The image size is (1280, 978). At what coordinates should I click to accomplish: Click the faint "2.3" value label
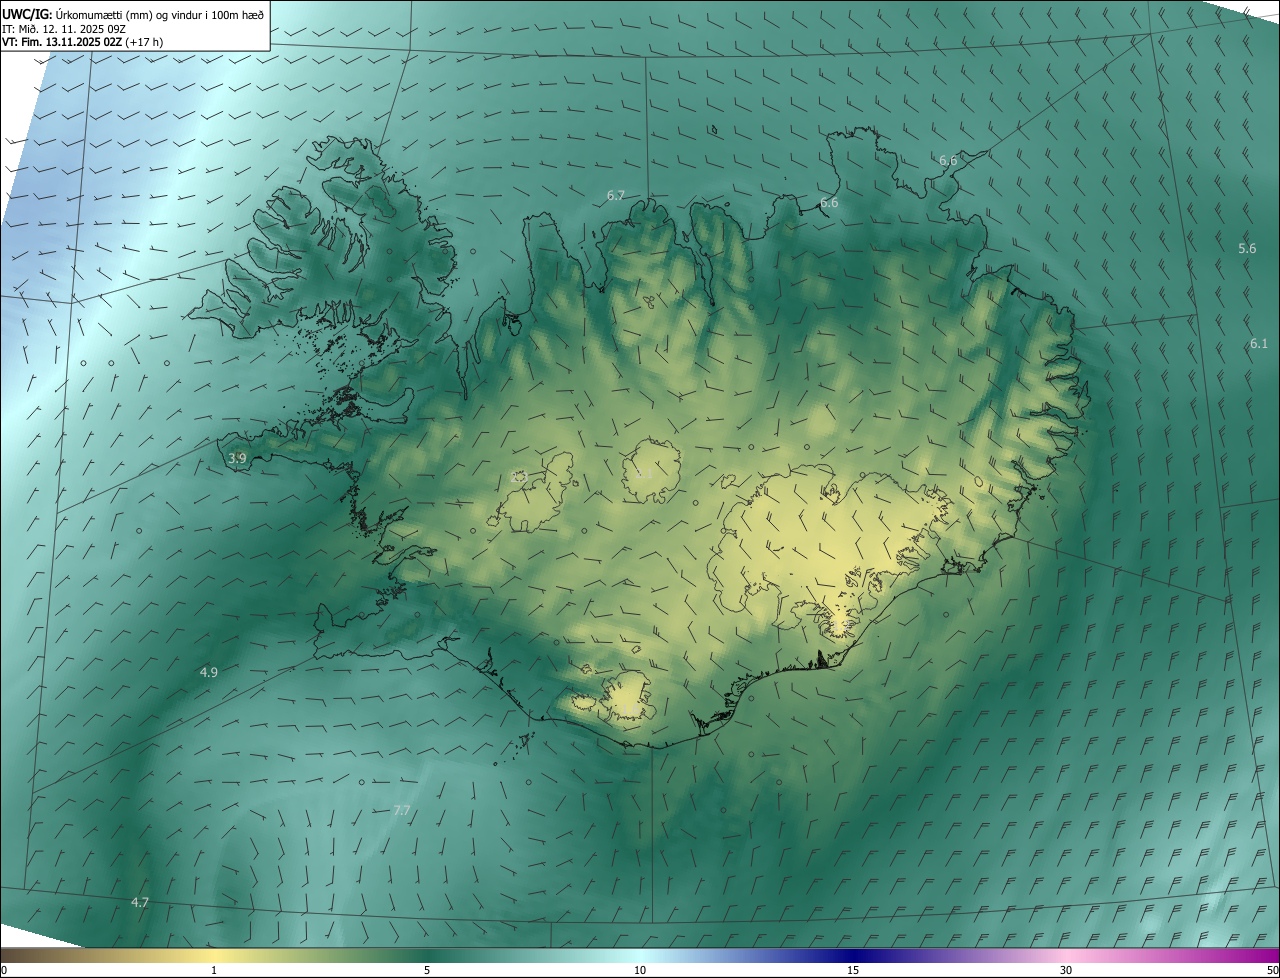point(519,477)
